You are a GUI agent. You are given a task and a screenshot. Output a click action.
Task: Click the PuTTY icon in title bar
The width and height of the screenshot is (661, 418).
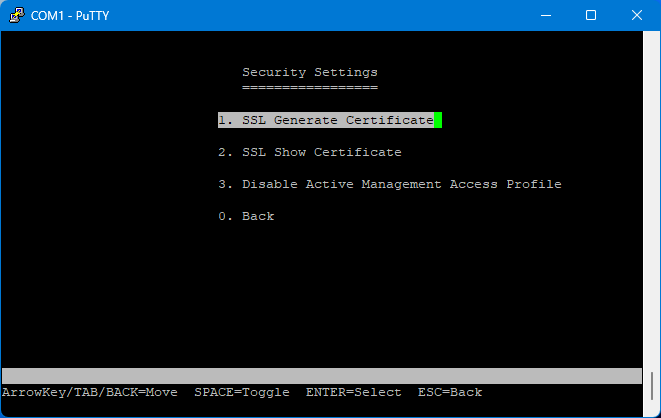[16, 15]
